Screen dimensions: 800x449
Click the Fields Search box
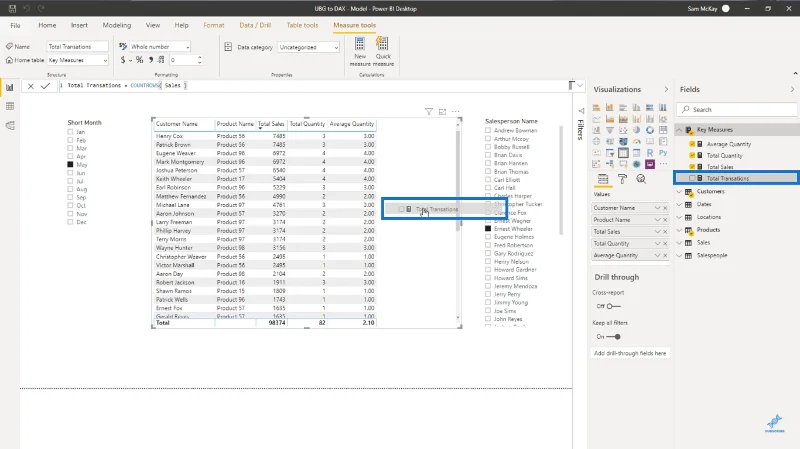coord(737,109)
